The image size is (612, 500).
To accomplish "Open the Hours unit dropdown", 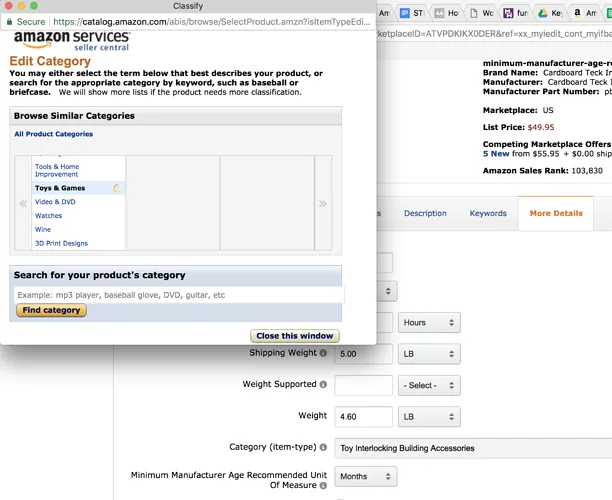I will [429, 322].
